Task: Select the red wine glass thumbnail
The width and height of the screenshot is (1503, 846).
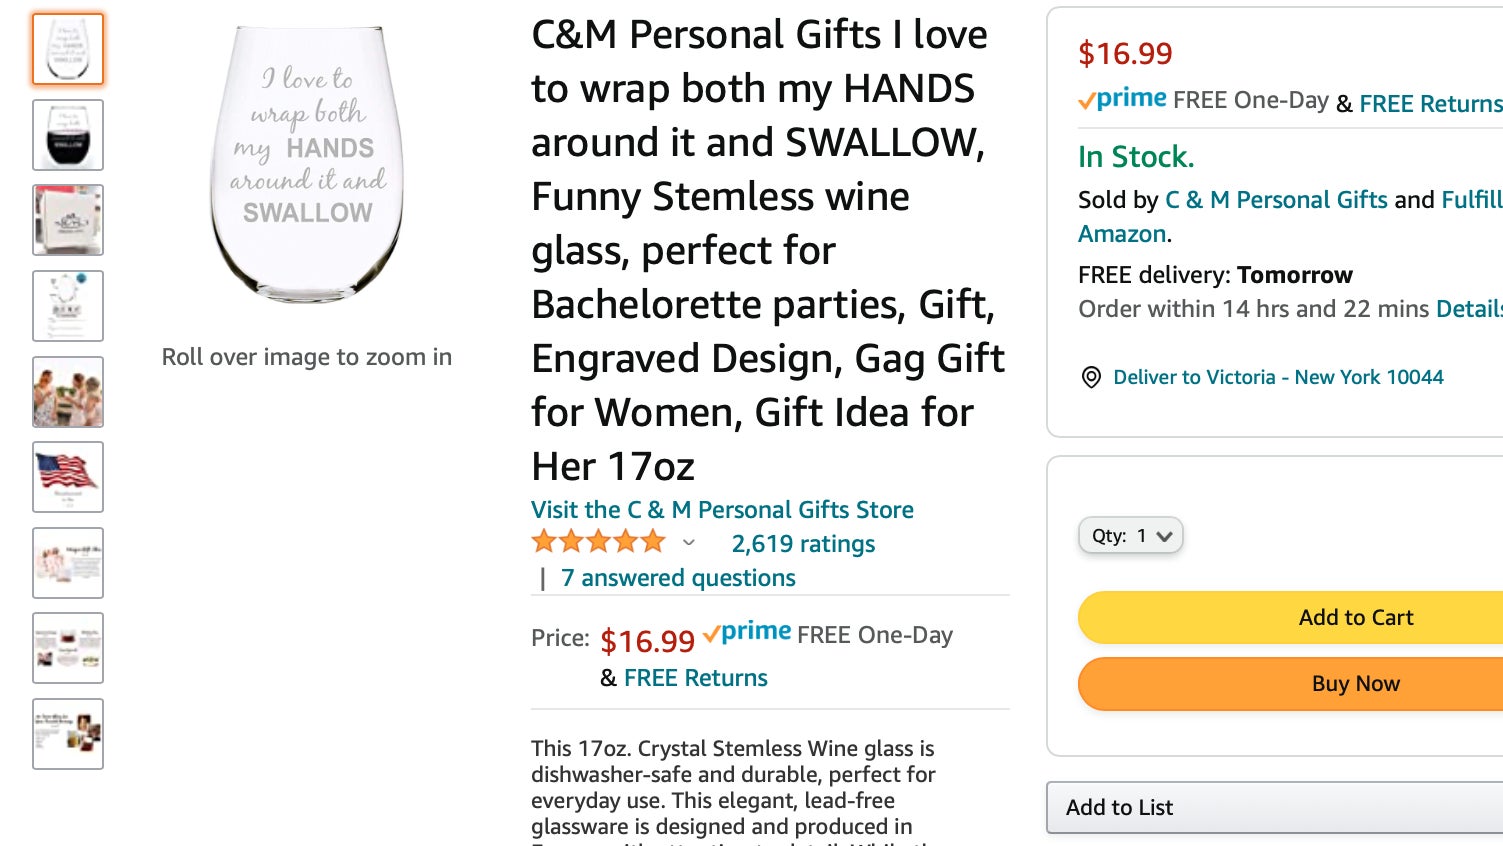Action: [x=67, y=135]
